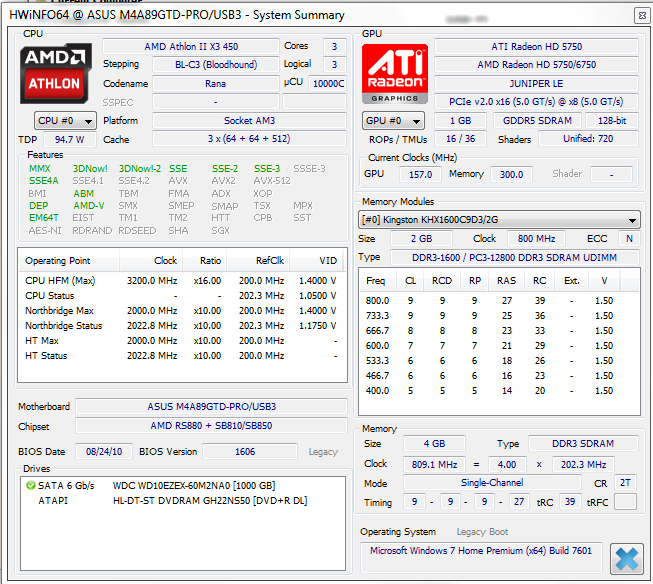Click the AMD Athlon CPU logo
The image size is (653, 584).
(x=55, y=73)
